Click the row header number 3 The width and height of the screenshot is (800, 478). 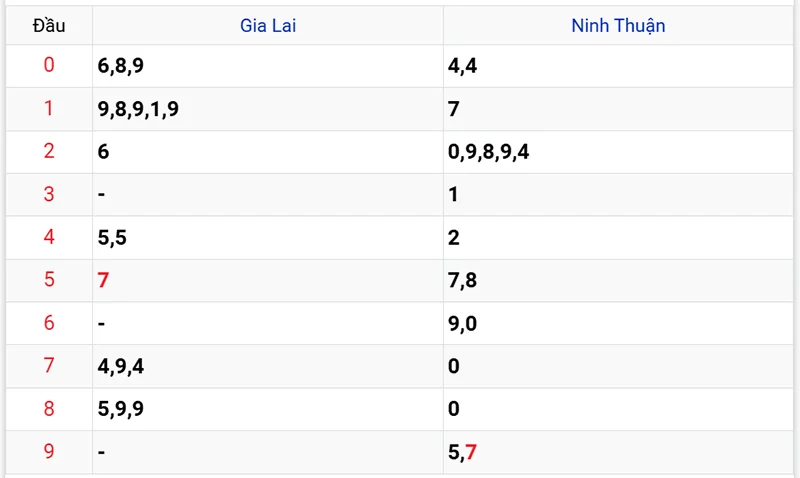[x=49, y=195]
